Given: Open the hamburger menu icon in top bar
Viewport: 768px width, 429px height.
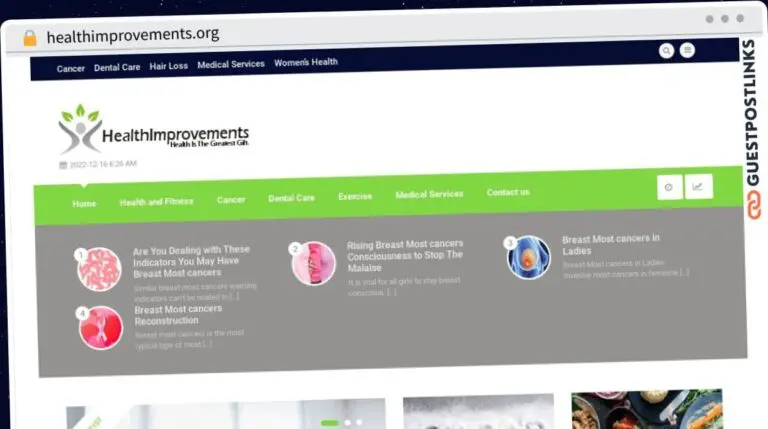Looking at the screenshot, I should tap(687, 50).
